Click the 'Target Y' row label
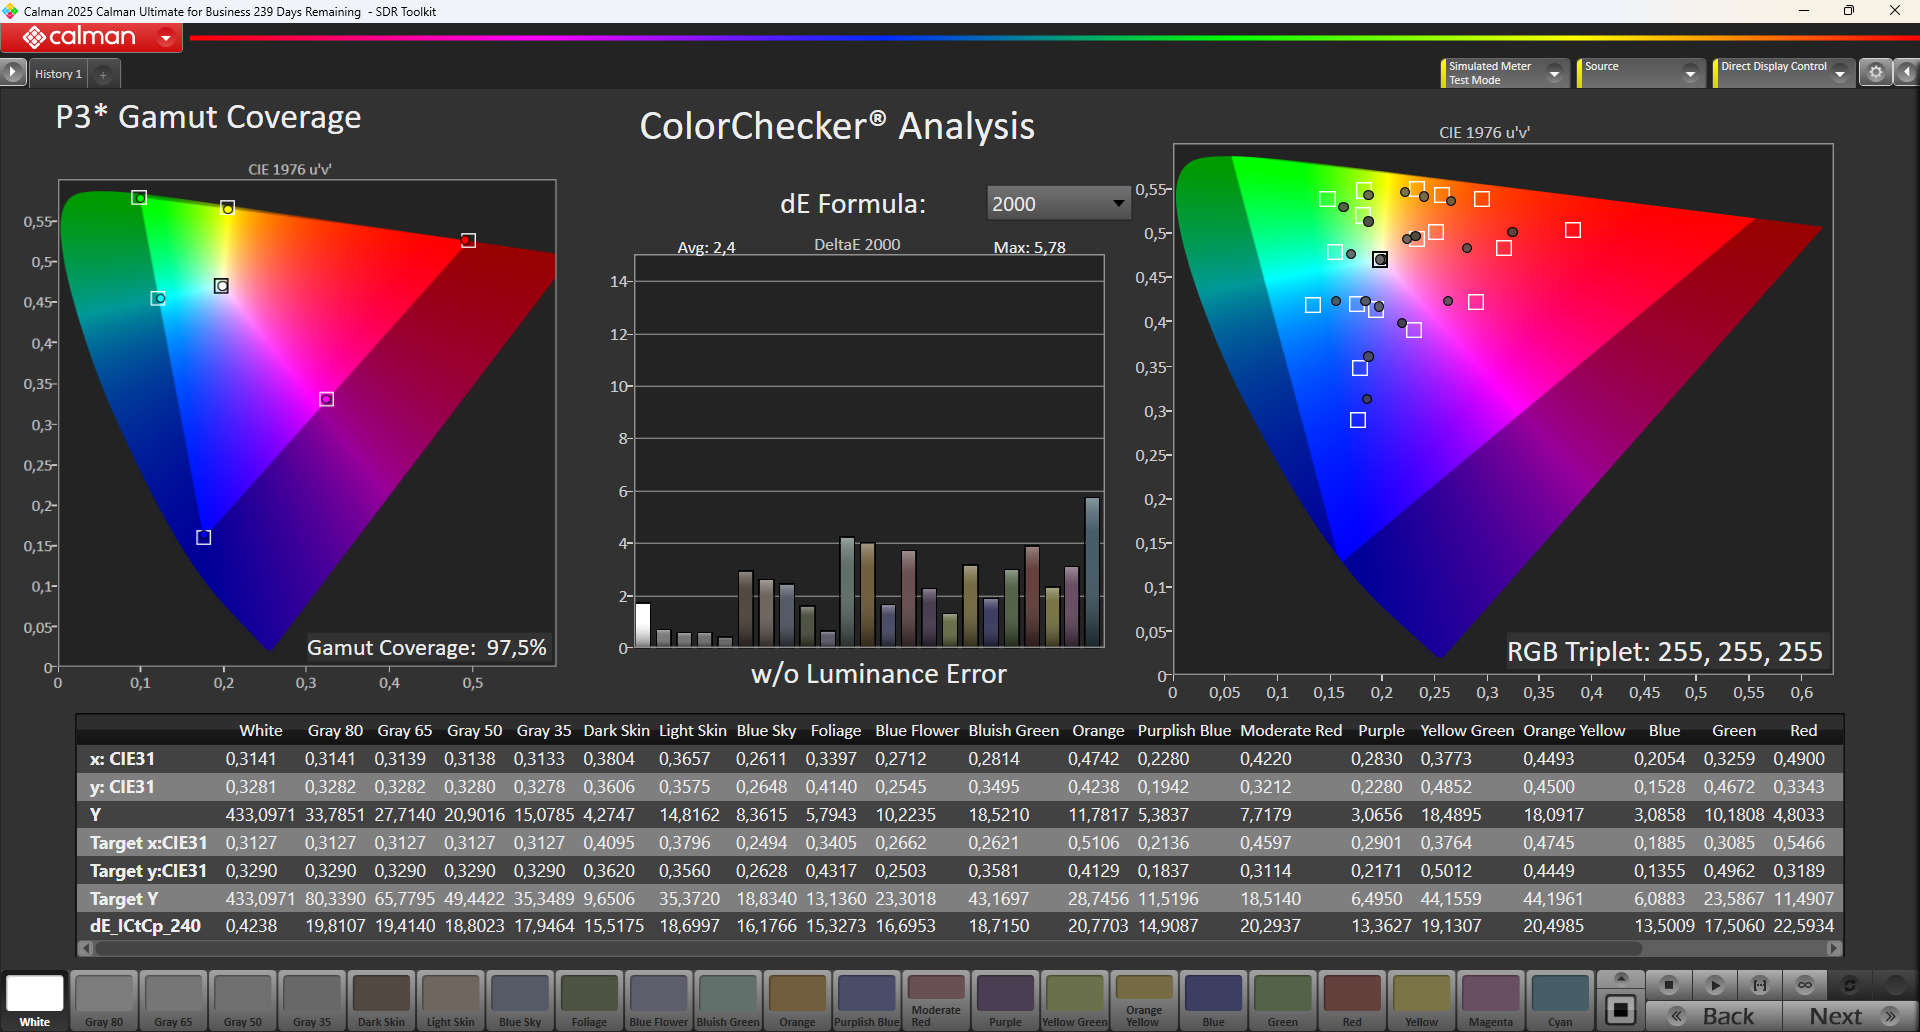1920x1032 pixels. tap(124, 899)
